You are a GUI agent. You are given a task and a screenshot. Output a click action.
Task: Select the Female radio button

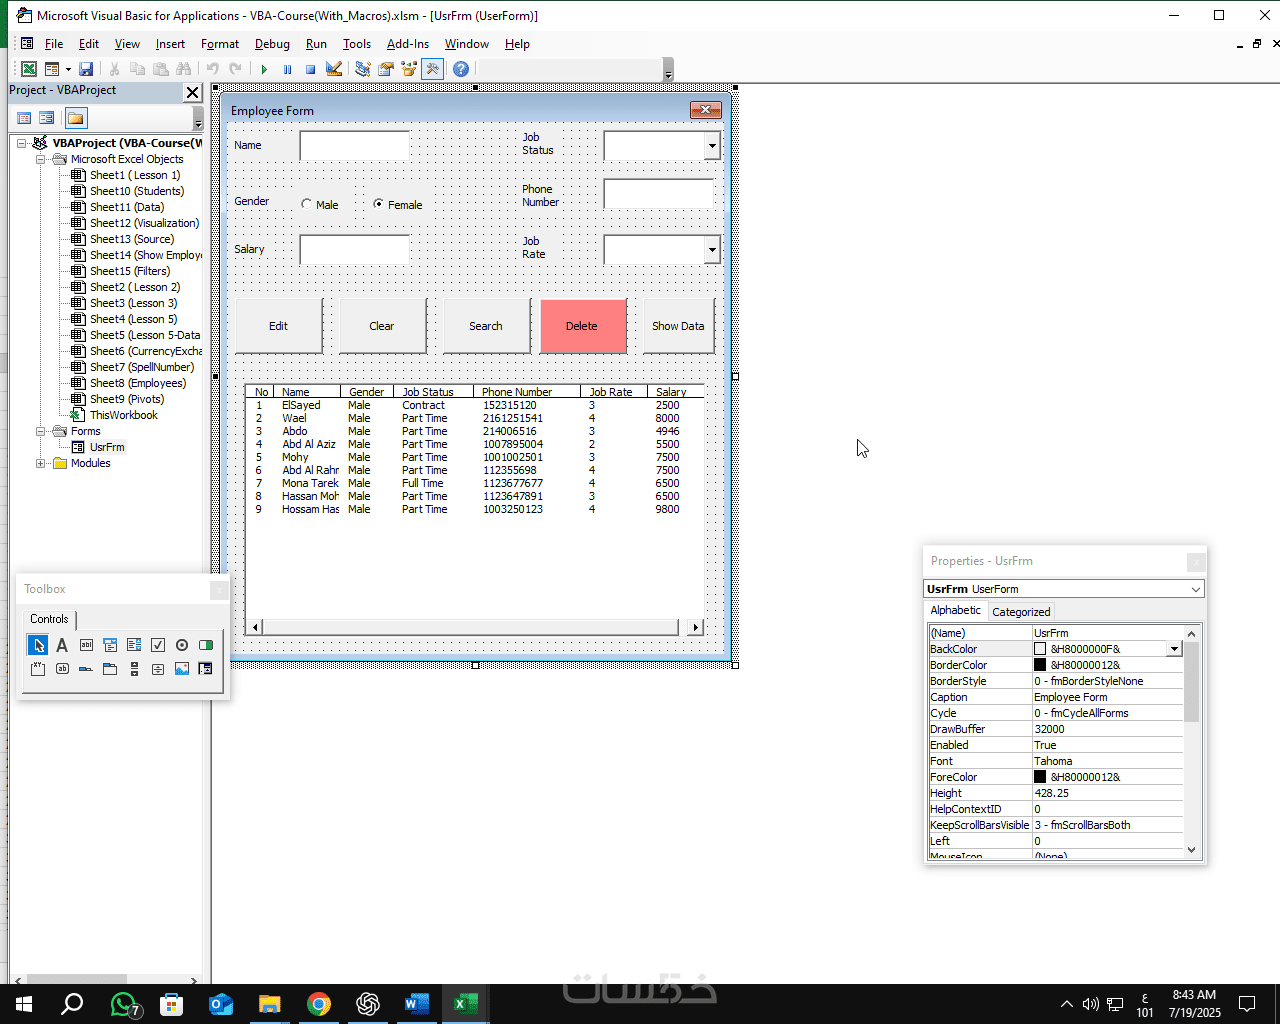click(x=378, y=204)
